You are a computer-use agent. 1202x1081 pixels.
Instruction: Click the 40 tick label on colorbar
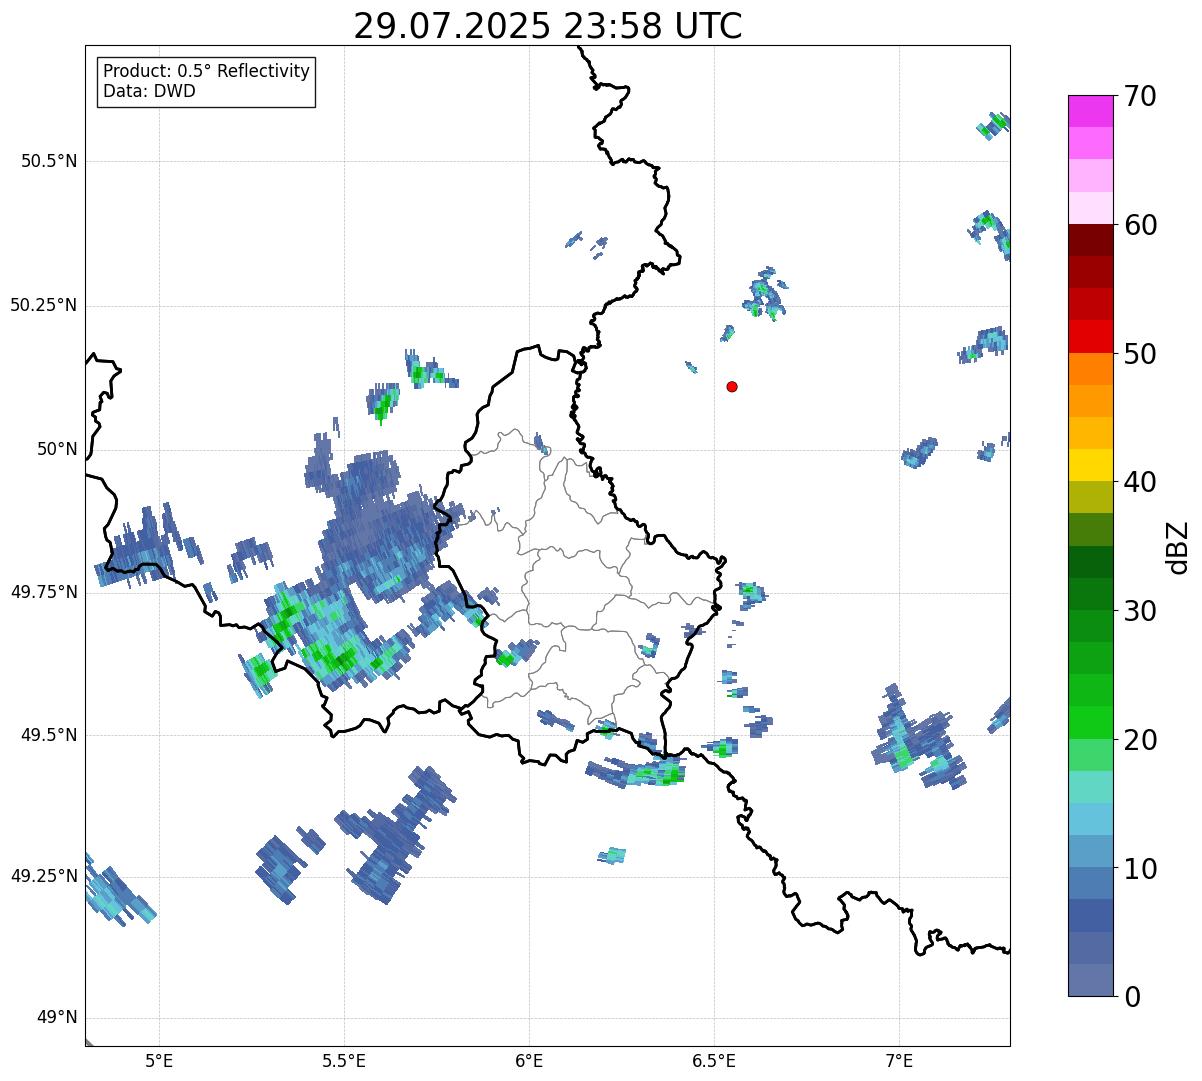point(1140,482)
